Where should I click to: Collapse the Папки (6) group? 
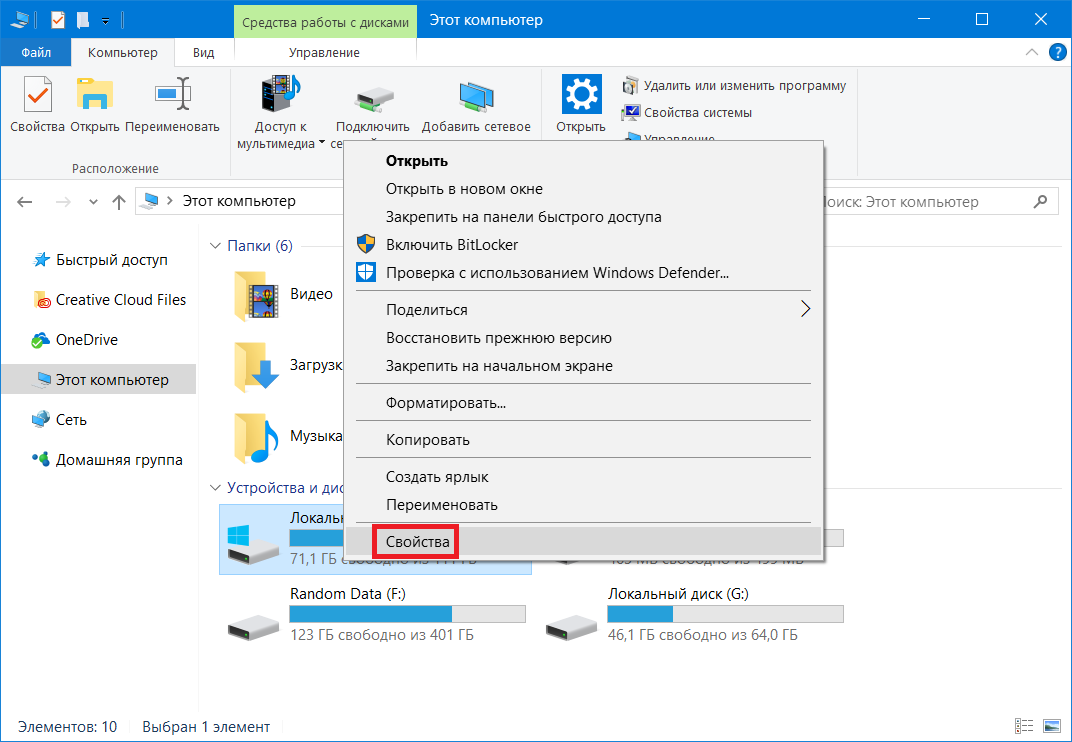[x=215, y=246]
